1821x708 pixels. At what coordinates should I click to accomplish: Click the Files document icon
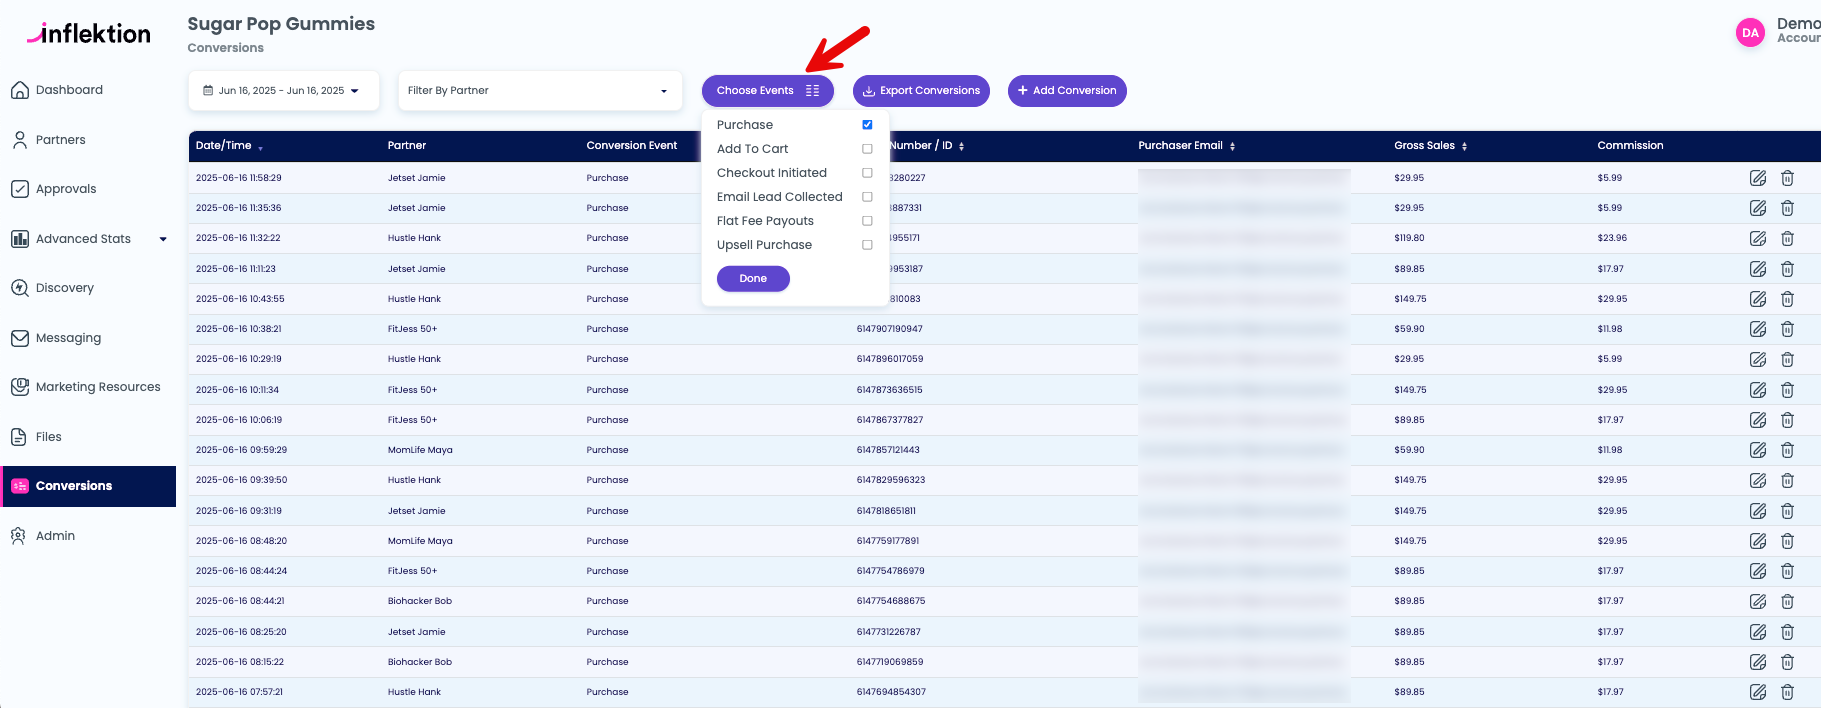tap(19, 437)
